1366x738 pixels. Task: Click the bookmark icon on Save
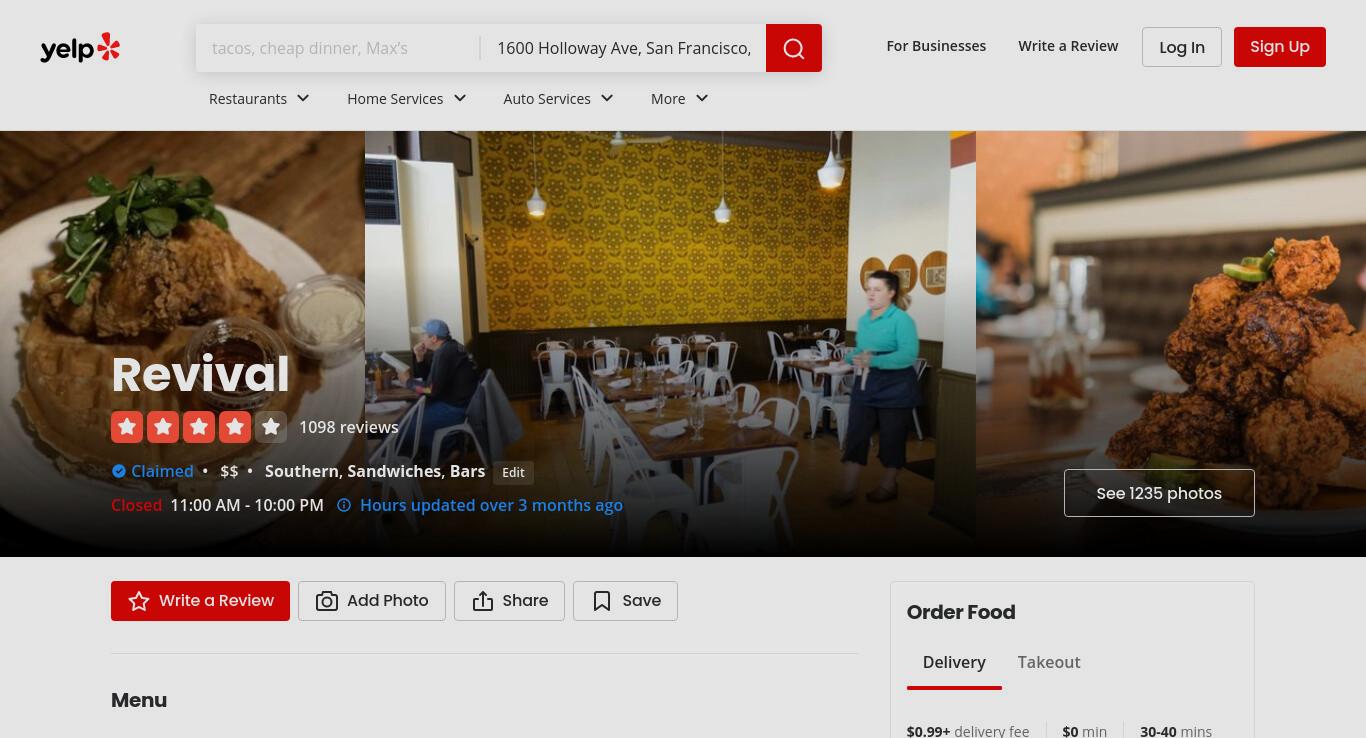pyautogui.click(x=602, y=601)
